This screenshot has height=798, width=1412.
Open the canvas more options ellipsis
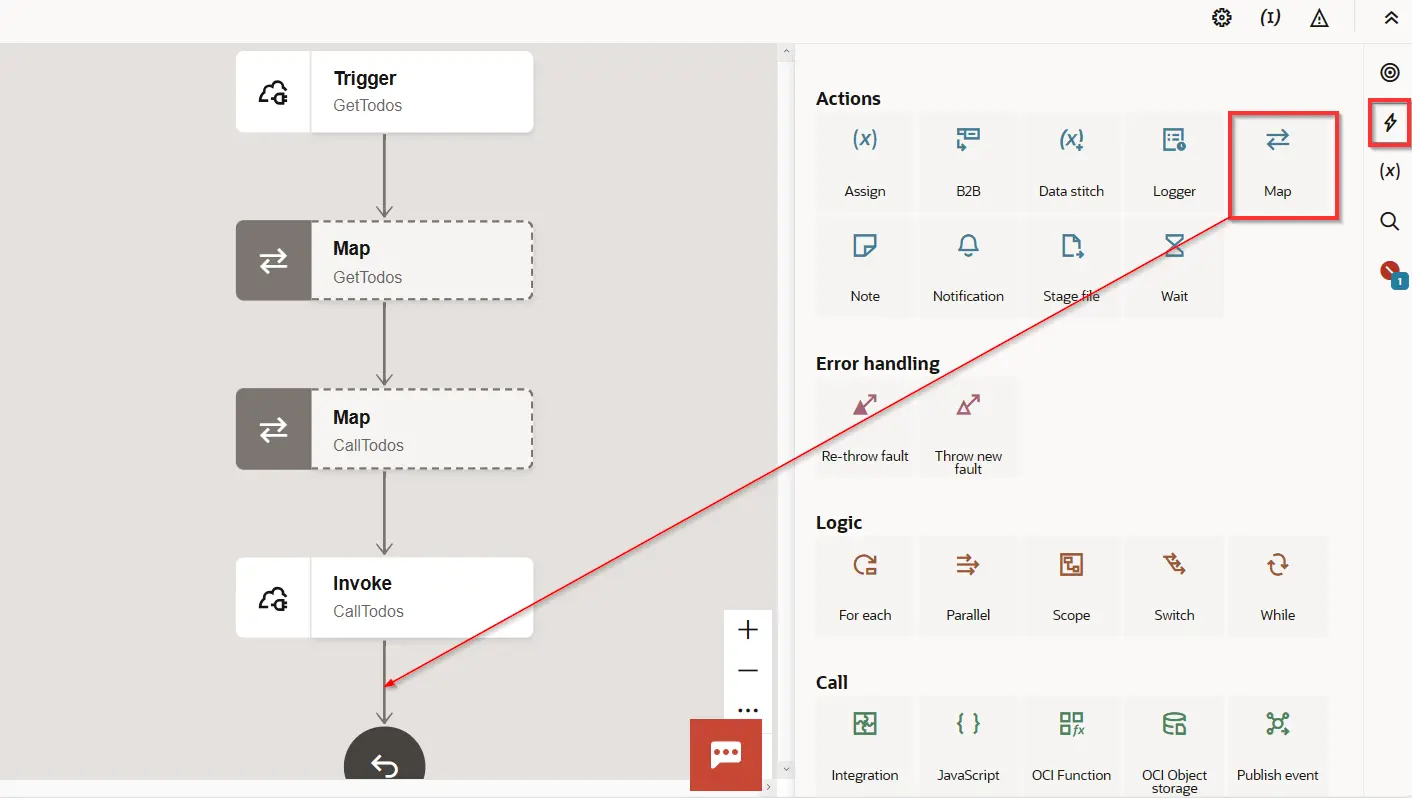point(748,710)
